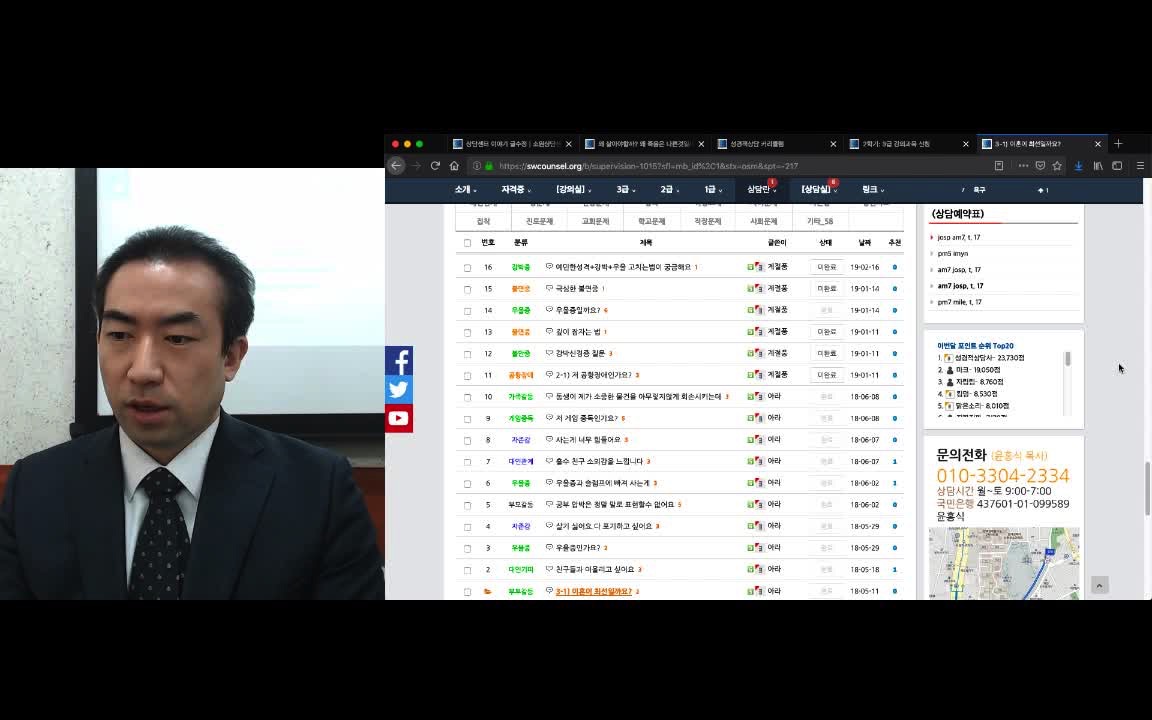The image size is (1152, 720).
Task: Click the Twitter share icon
Action: (398, 390)
